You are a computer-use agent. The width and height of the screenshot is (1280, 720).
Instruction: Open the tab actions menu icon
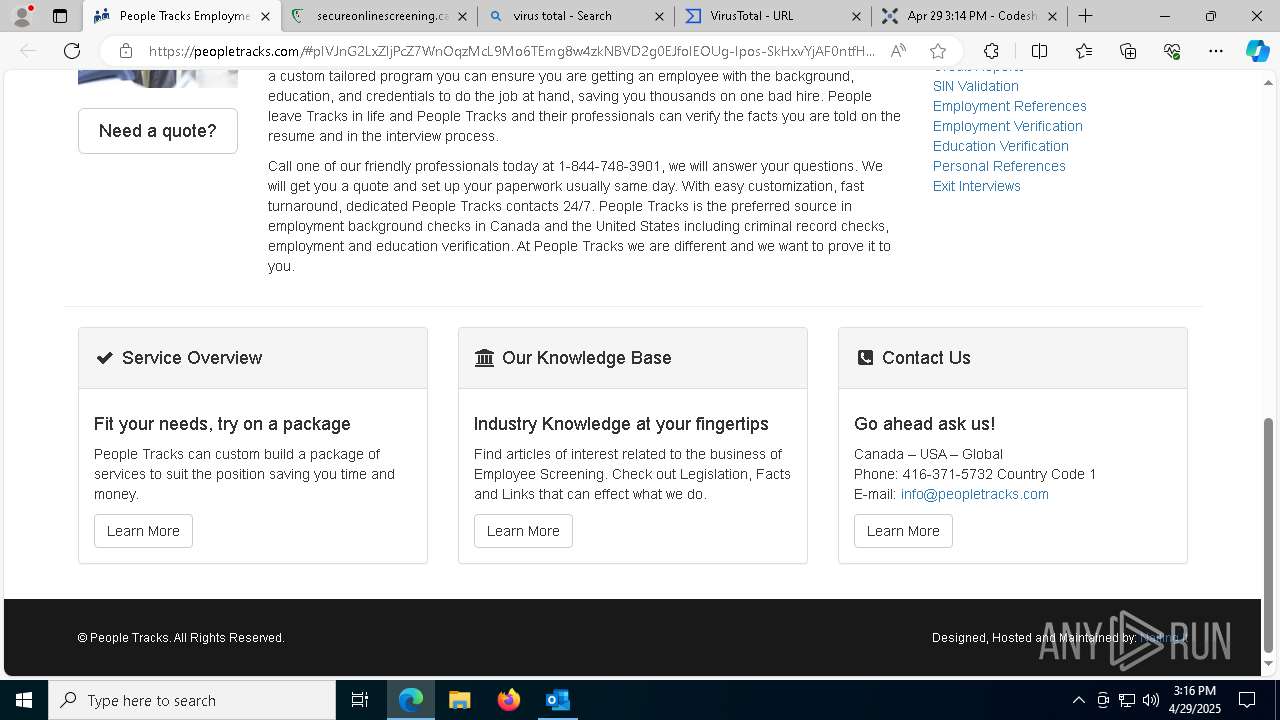[x=60, y=16]
